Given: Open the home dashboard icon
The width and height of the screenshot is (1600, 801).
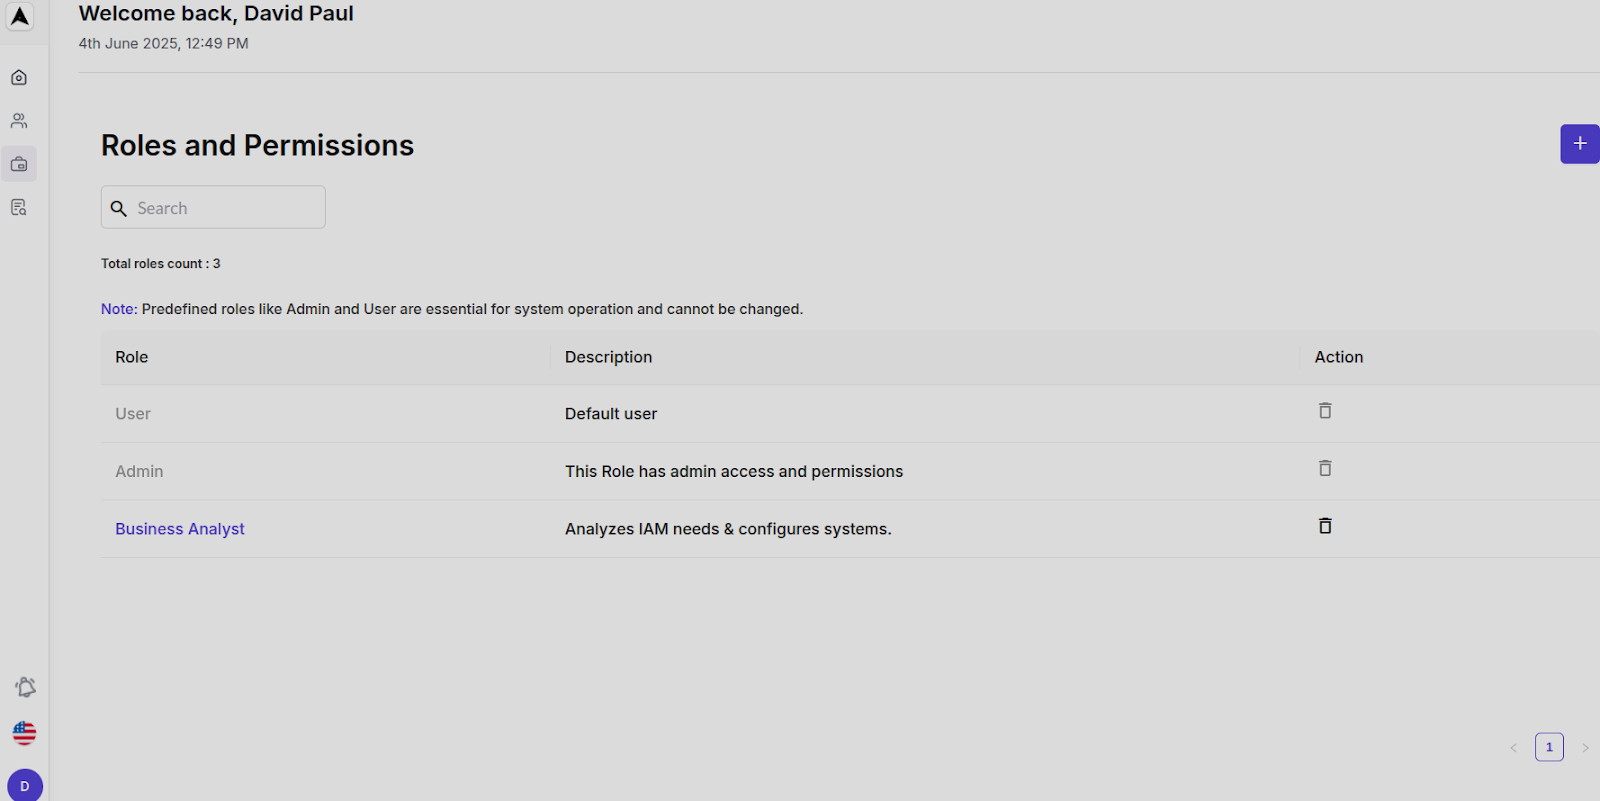Looking at the screenshot, I should 19,77.
